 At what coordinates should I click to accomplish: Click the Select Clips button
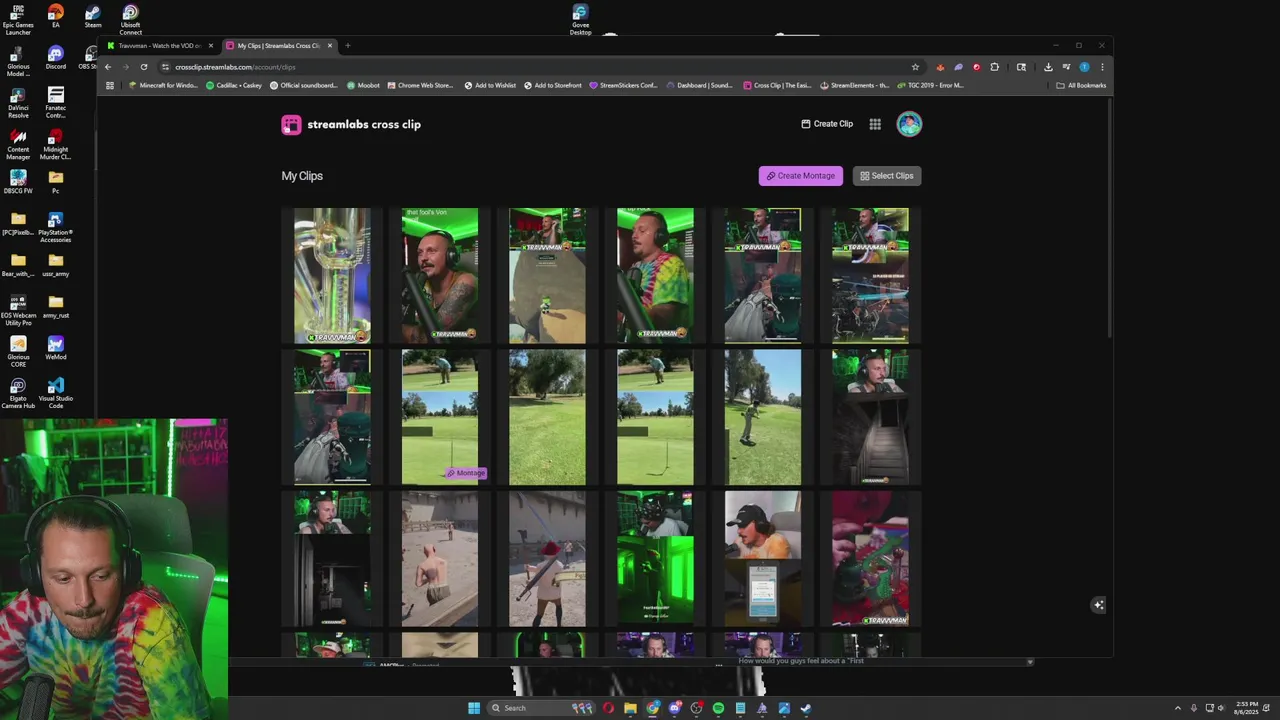[x=887, y=176]
